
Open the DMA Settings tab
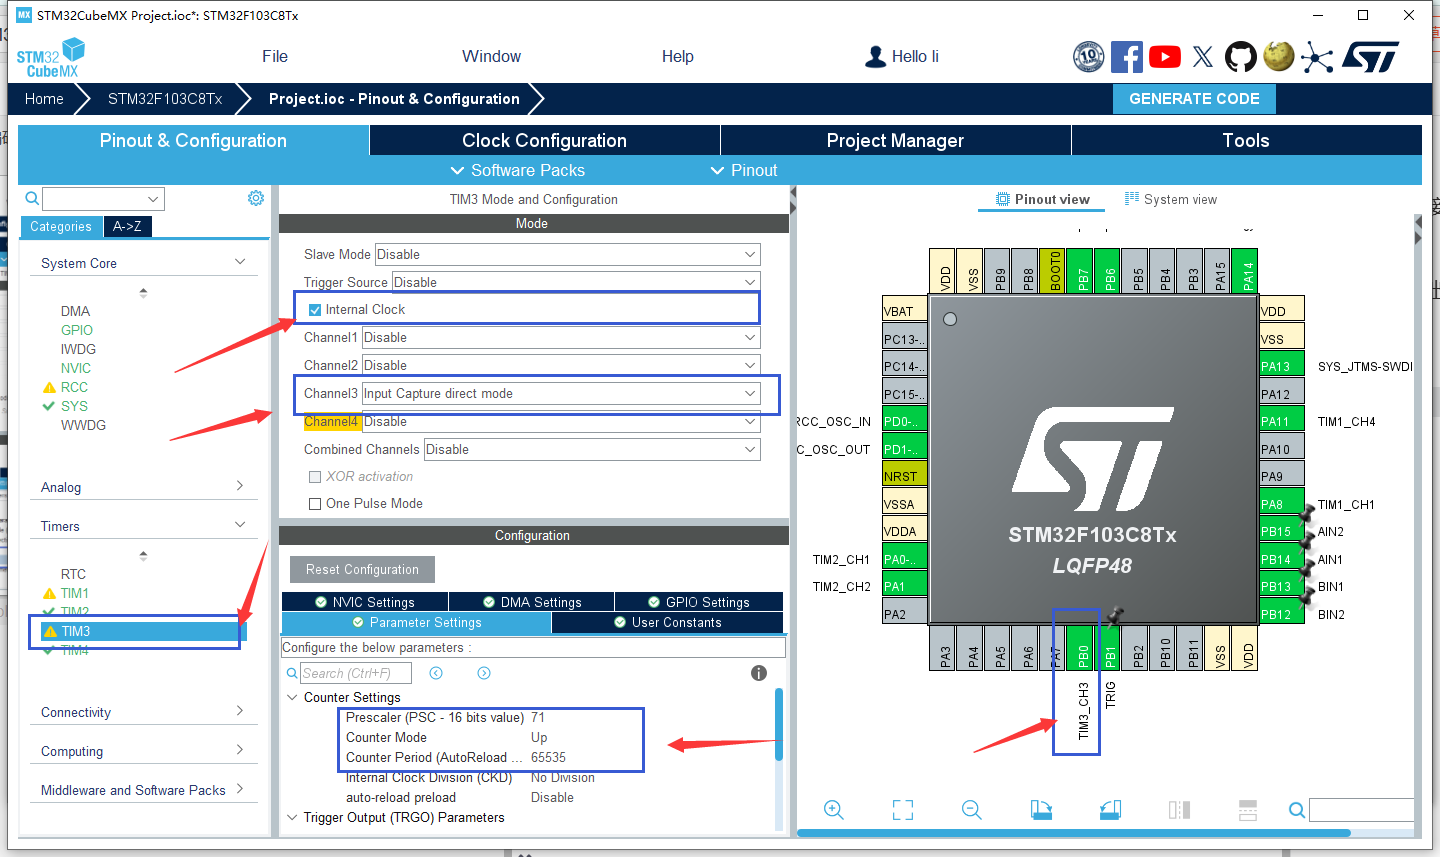[532, 602]
